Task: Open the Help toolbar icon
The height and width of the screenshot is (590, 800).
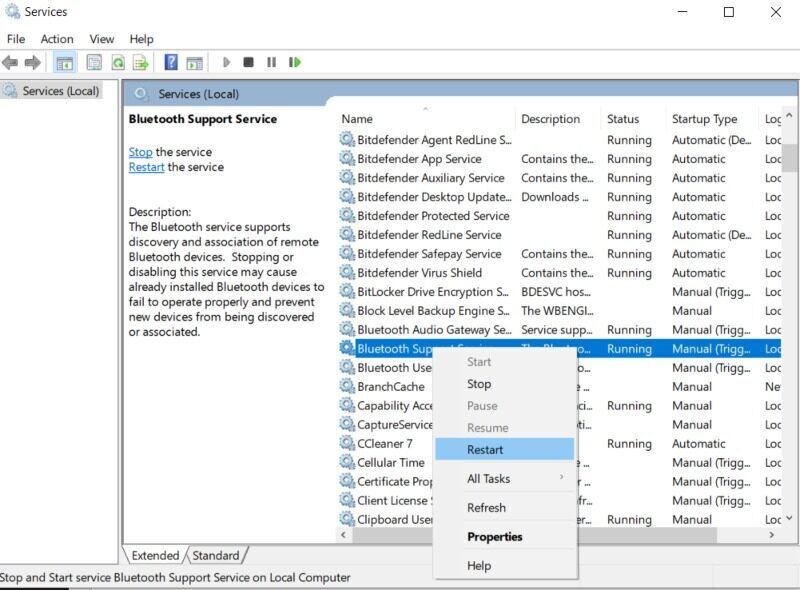Action: tap(171, 62)
